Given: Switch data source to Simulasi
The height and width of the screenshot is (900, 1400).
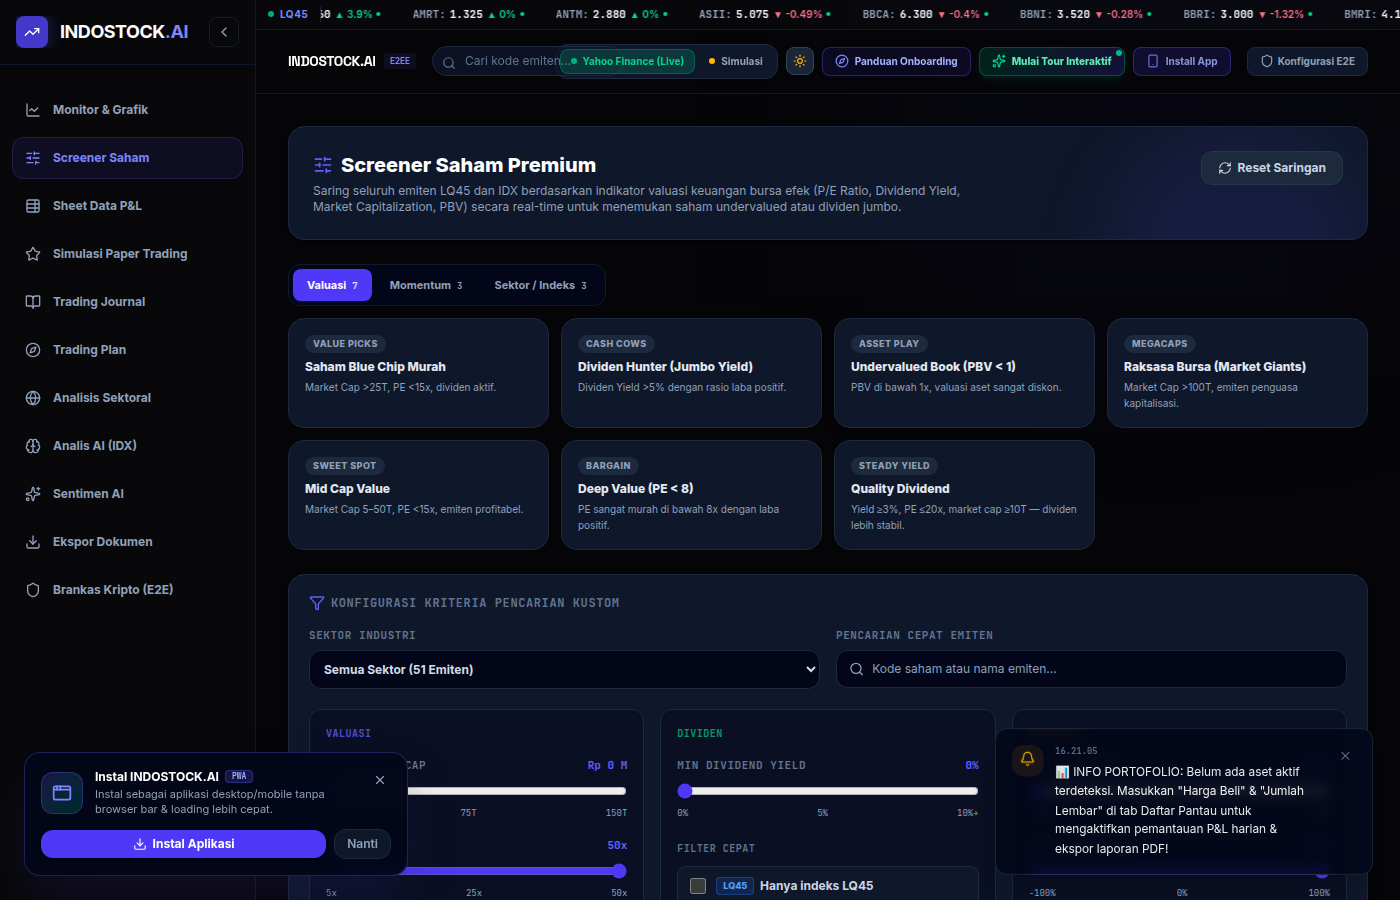Looking at the screenshot, I should [x=735, y=61].
